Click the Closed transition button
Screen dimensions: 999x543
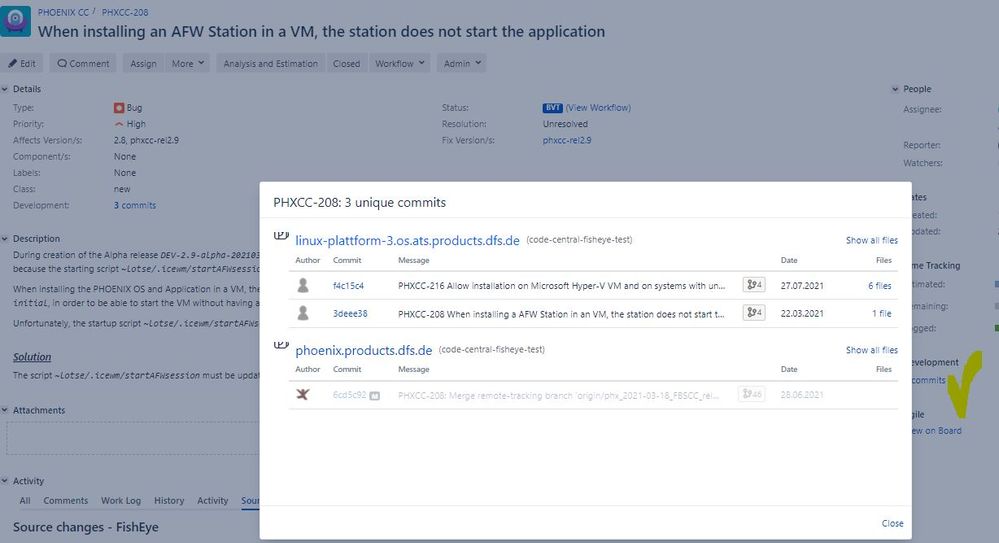click(347, 63)
